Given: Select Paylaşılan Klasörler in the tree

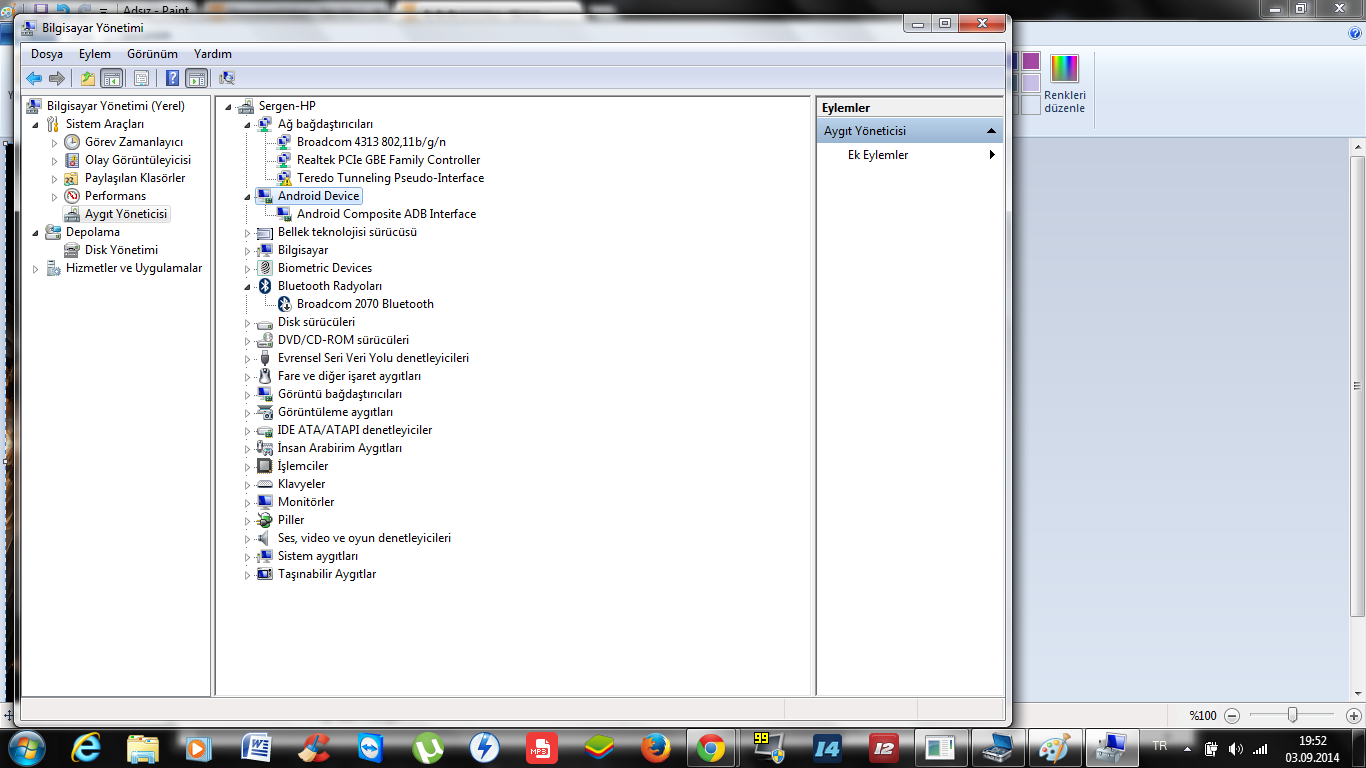Looking at the screenshot, I should point(135,178).
